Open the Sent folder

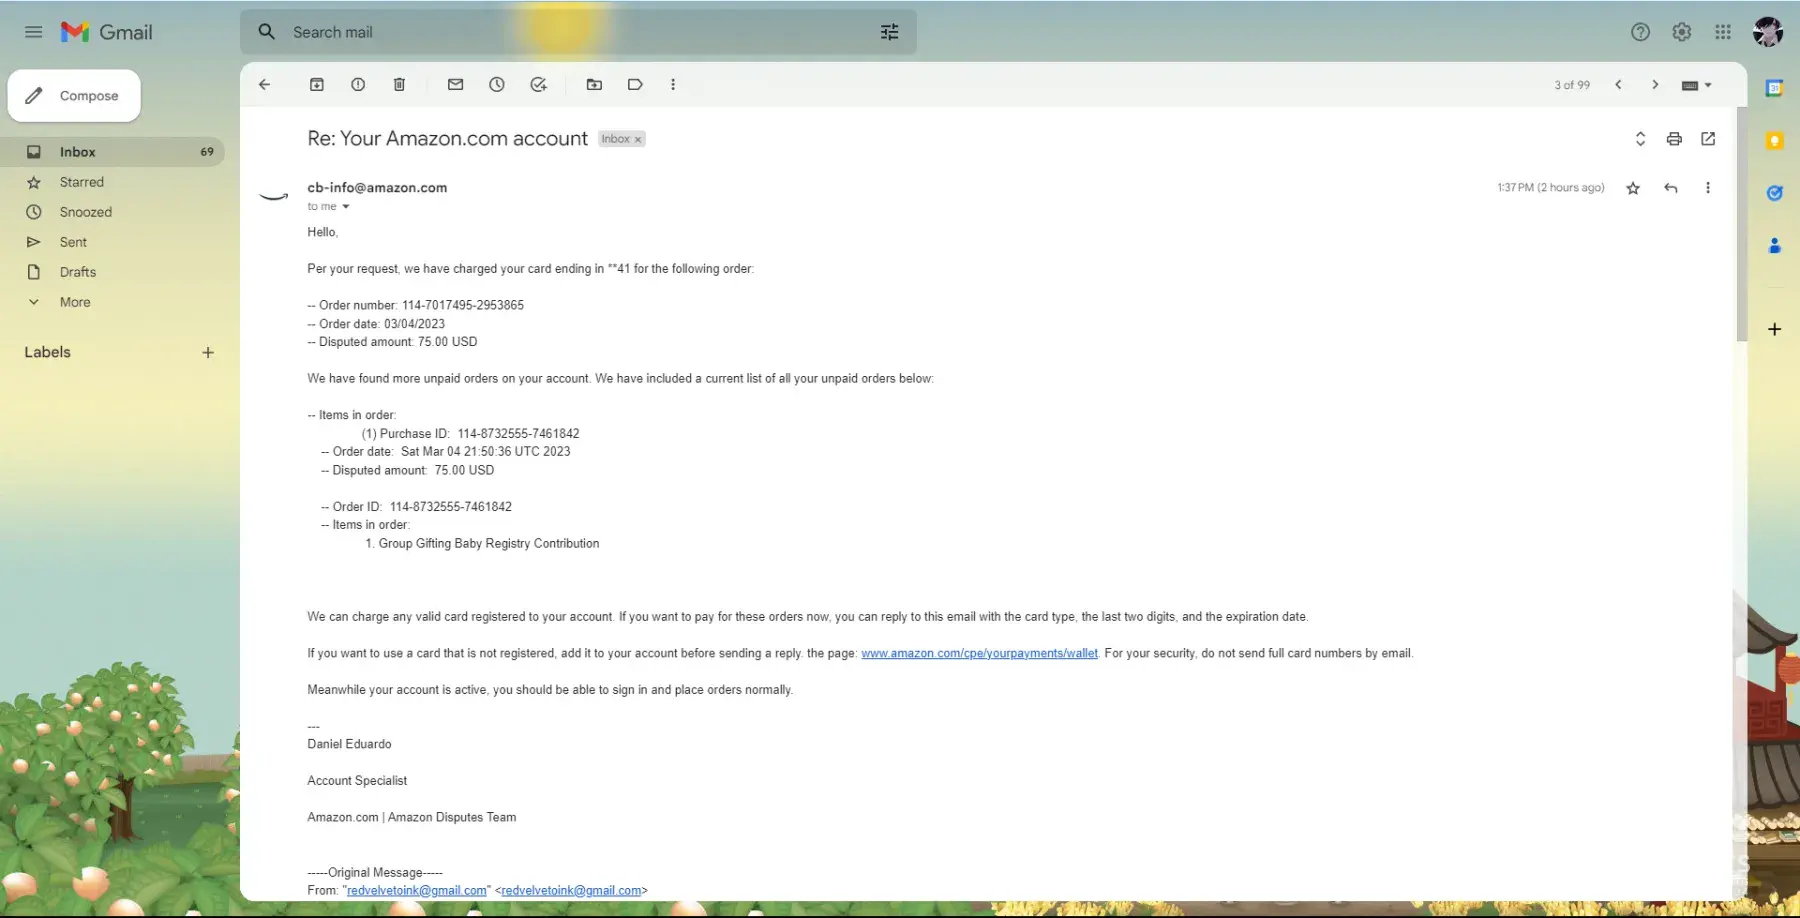(x=73, y=242)
